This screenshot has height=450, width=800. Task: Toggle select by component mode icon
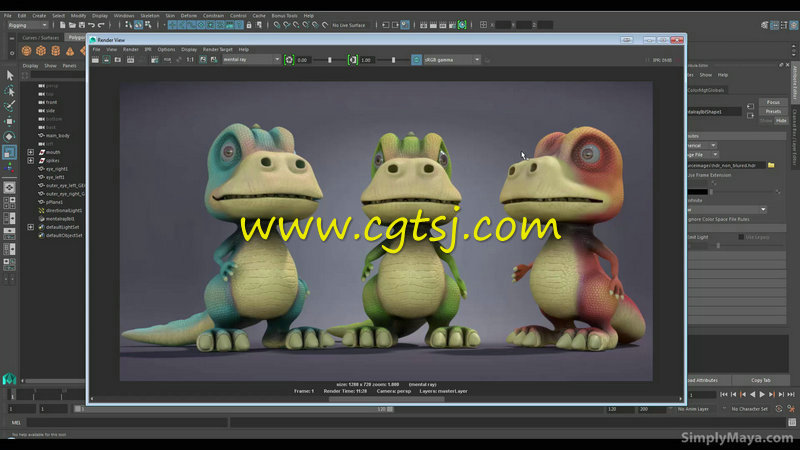(148, 24)
